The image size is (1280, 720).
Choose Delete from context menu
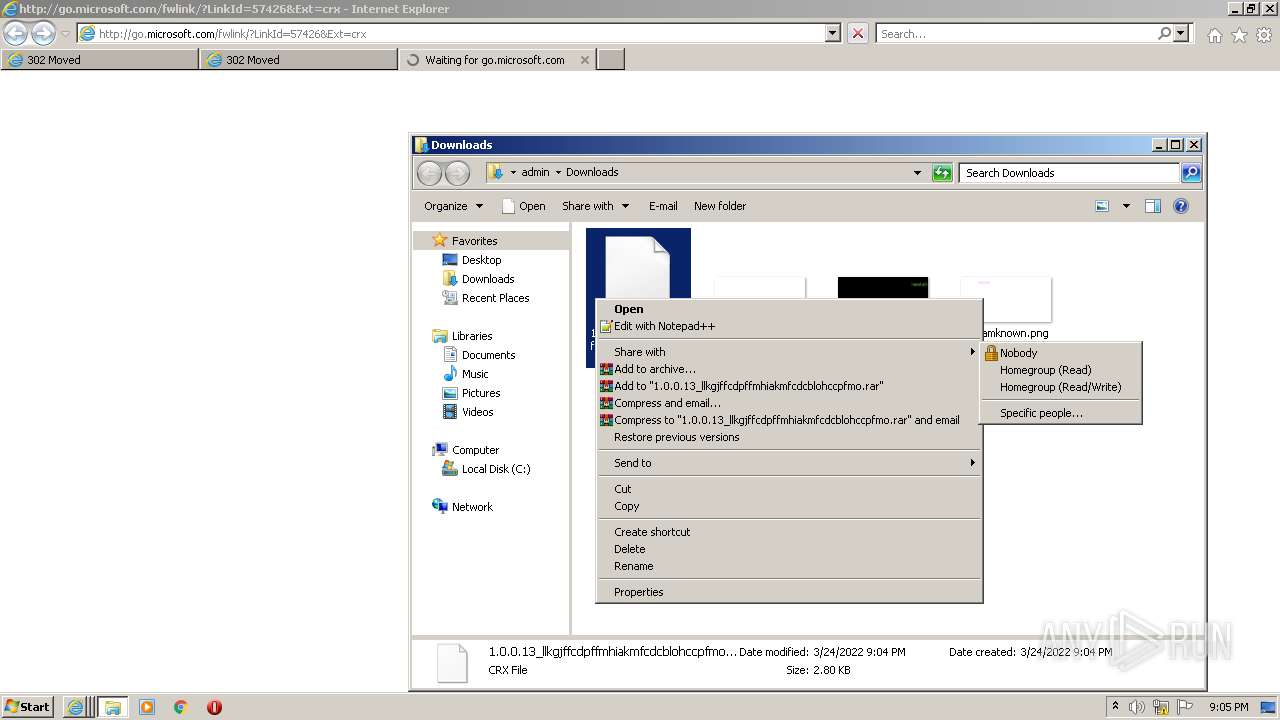point(789,549)
